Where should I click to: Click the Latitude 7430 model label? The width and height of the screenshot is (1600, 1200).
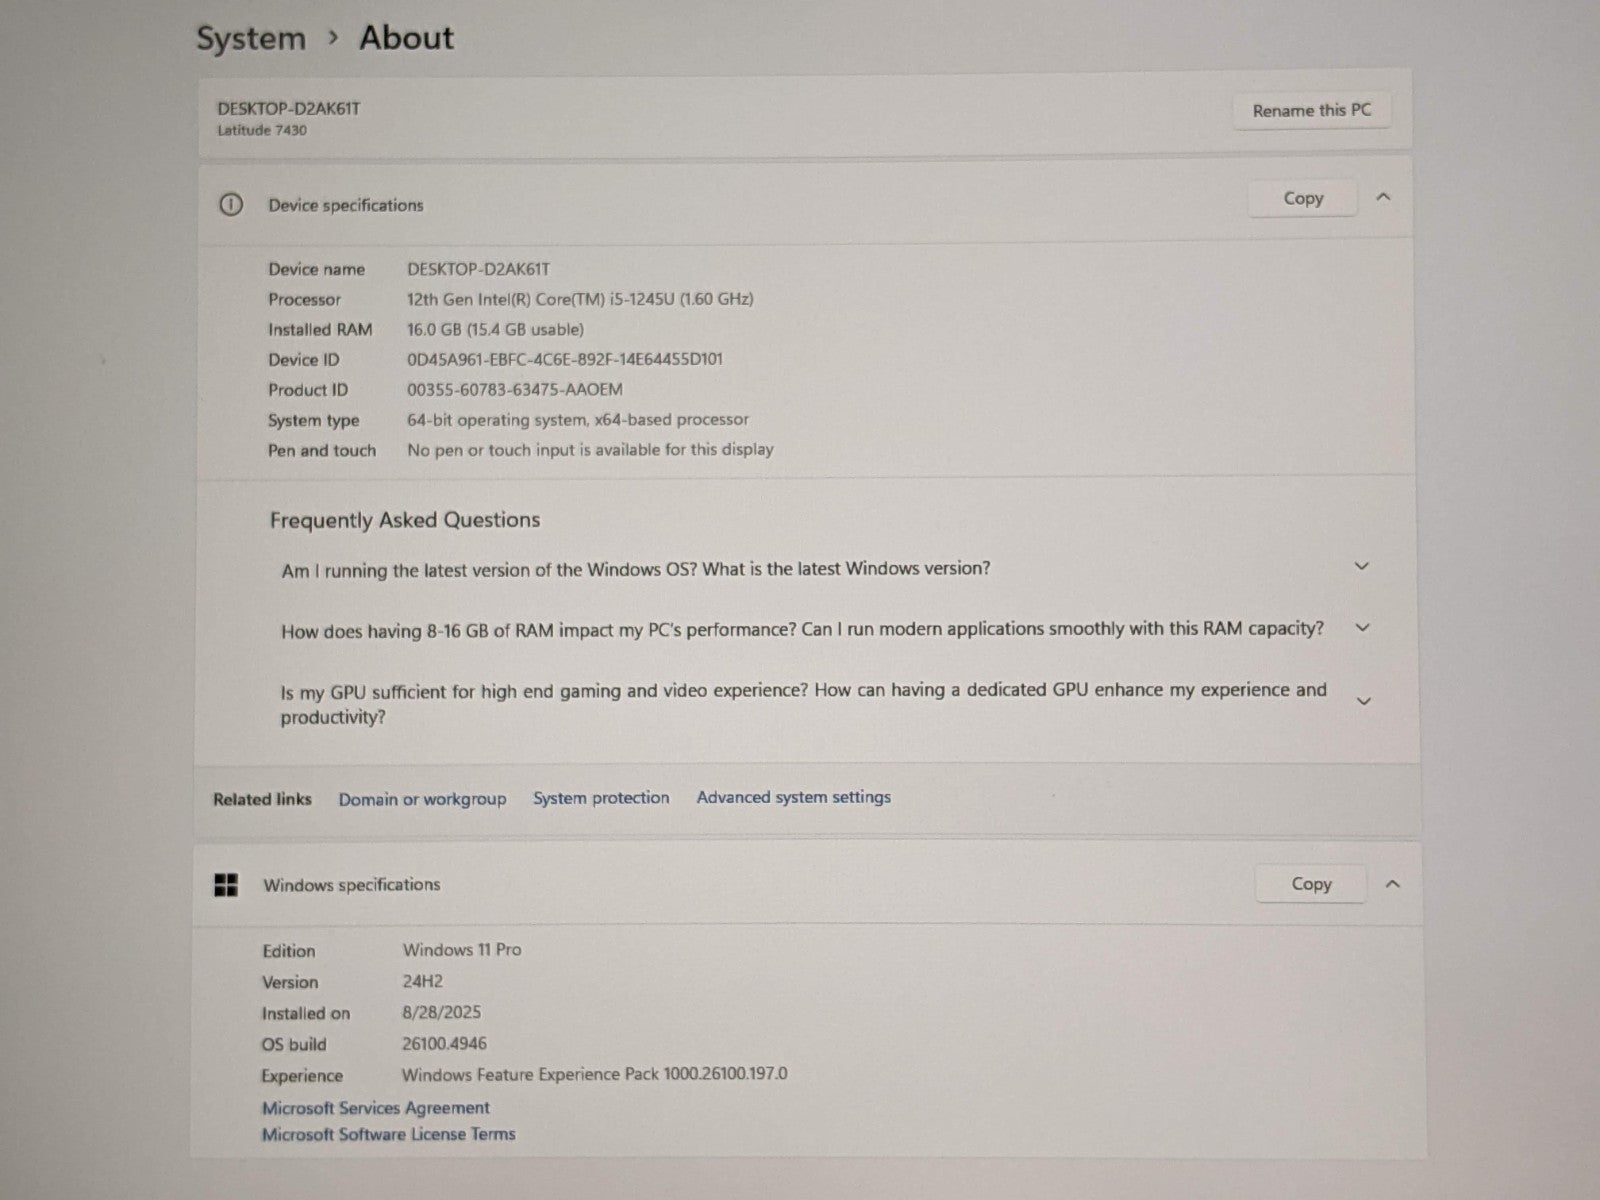[262, 130]
